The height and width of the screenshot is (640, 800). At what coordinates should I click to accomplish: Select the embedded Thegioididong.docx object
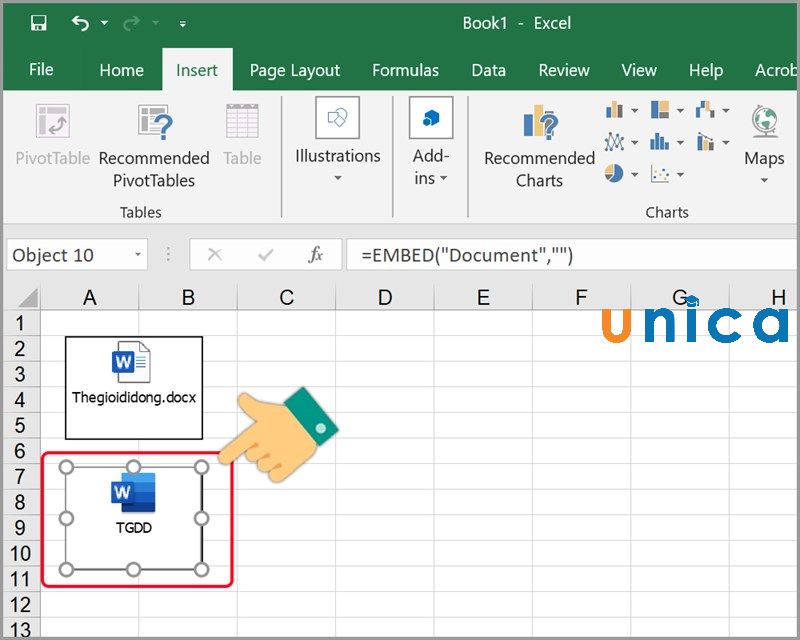click(x=134, y=387)
